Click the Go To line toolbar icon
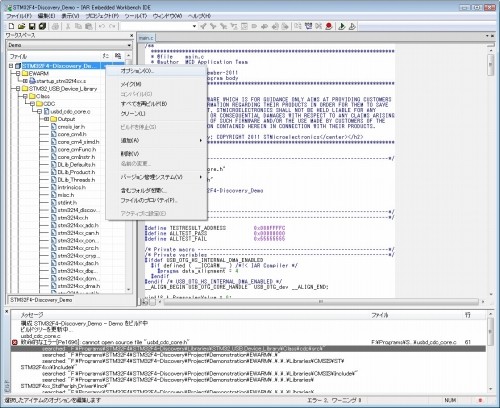The width and height of the screenshot is (500, 408). [x=244, y=26]
